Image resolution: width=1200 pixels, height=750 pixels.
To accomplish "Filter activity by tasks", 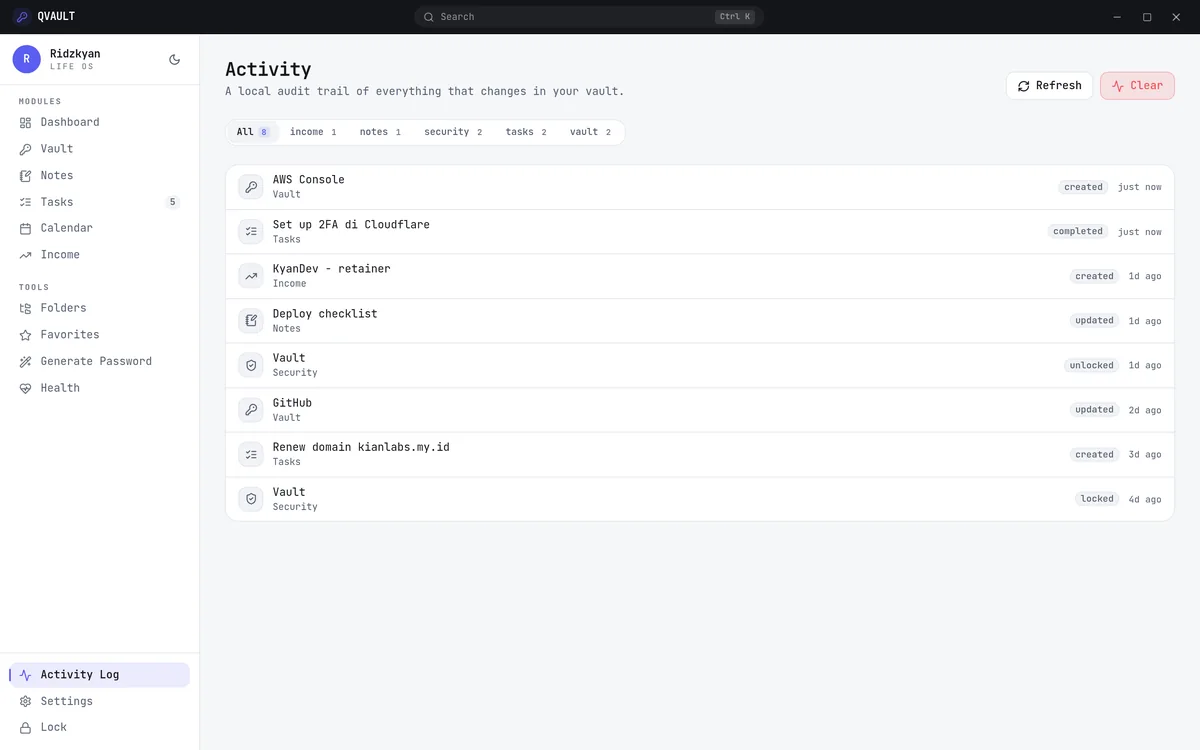I will pos(526,132).
